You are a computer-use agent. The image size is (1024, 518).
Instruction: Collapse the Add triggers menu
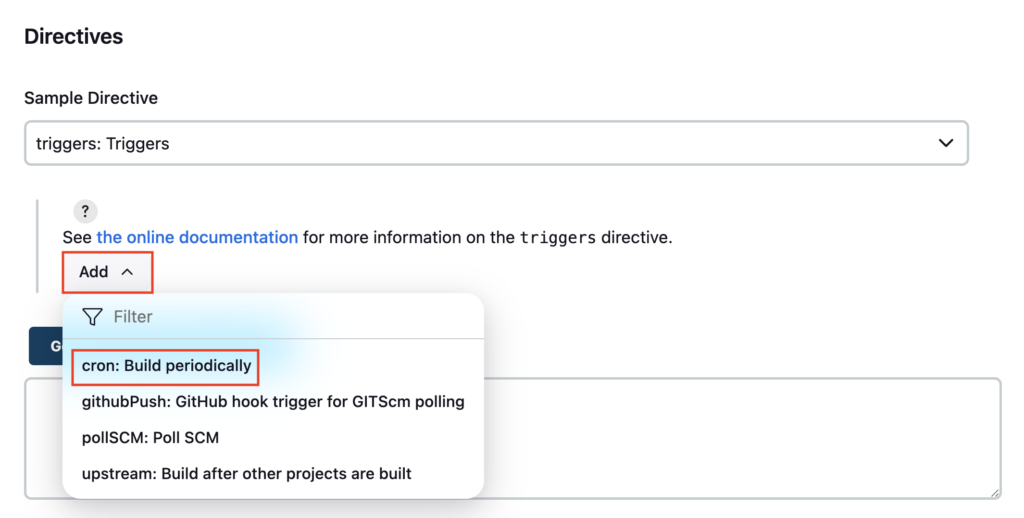click(x=108, y=272)
